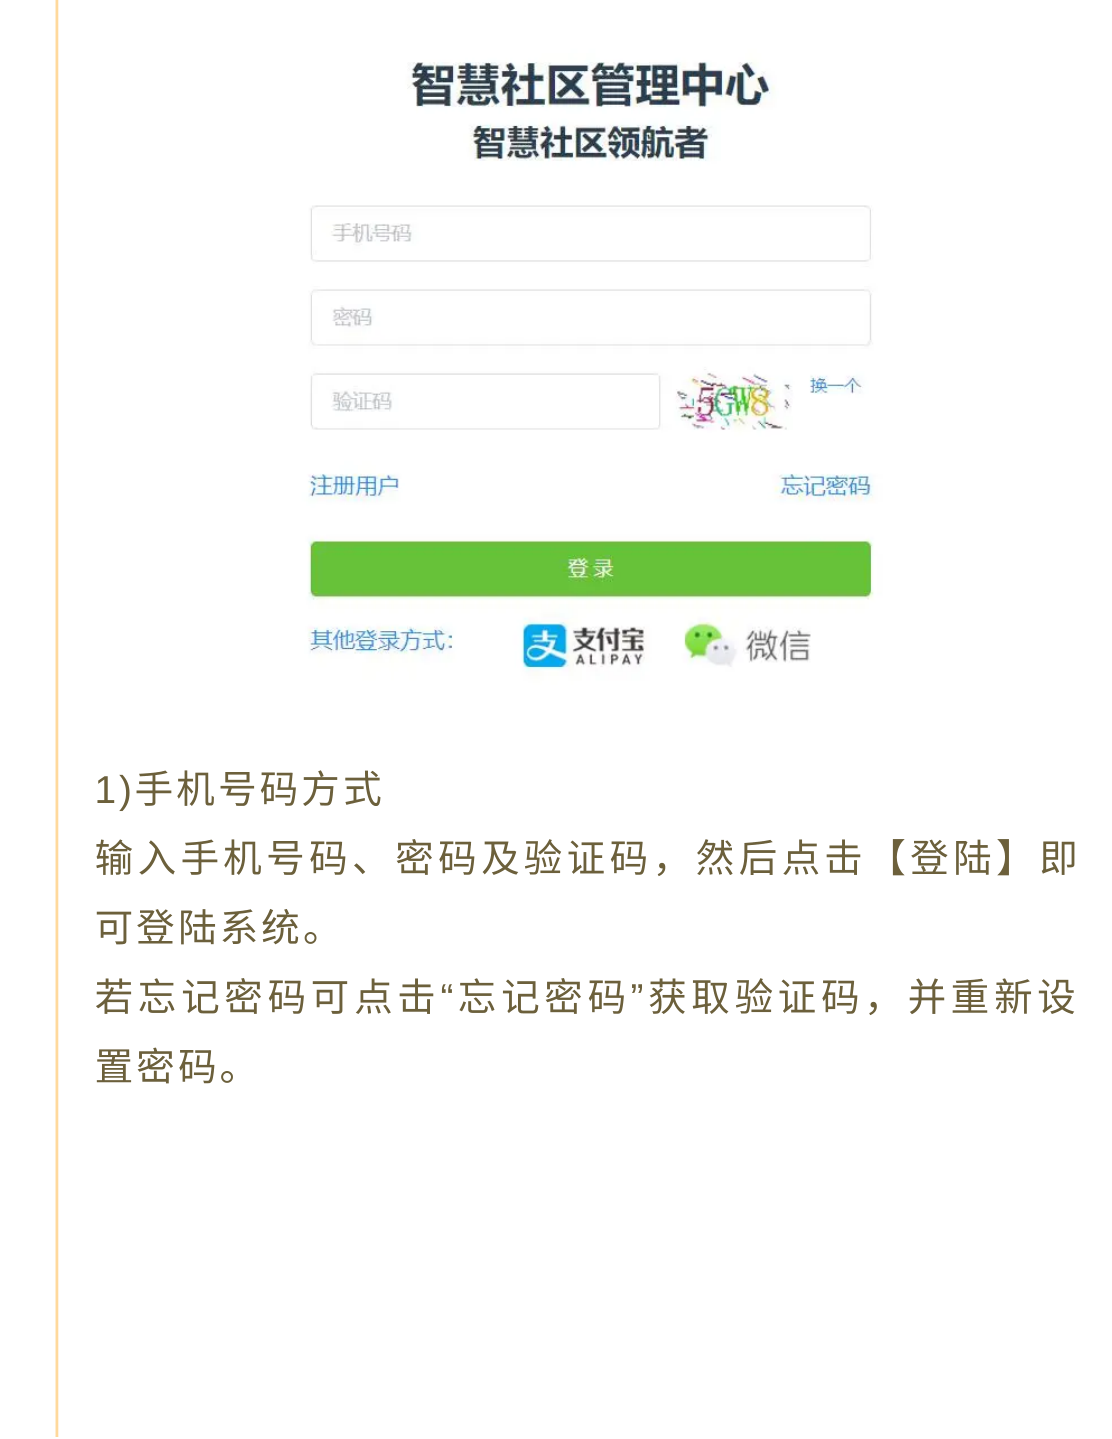Click the 【登陆】 text in instructions
The image size is (1112, 1439).
tap(952, 858)
